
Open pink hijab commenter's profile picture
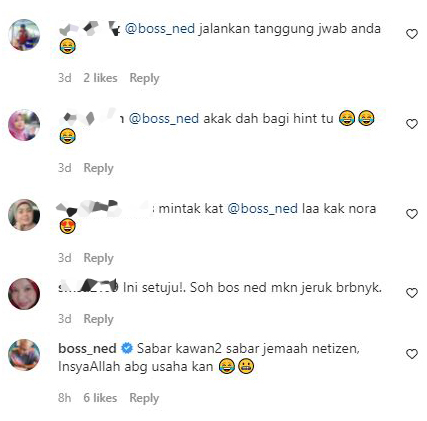tap(24, 125)
